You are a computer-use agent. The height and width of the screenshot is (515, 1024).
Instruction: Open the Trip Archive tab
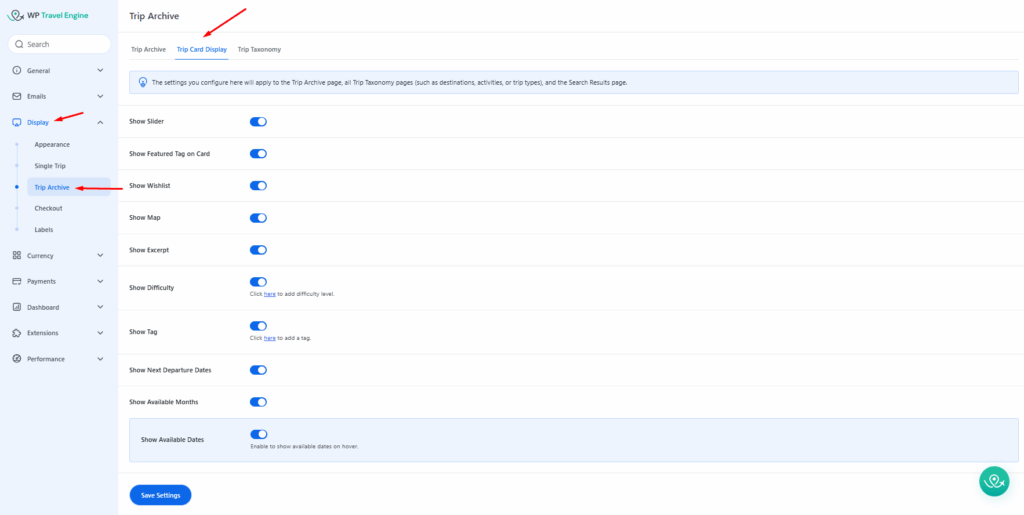pyautogui.click(x=148, y=49)
